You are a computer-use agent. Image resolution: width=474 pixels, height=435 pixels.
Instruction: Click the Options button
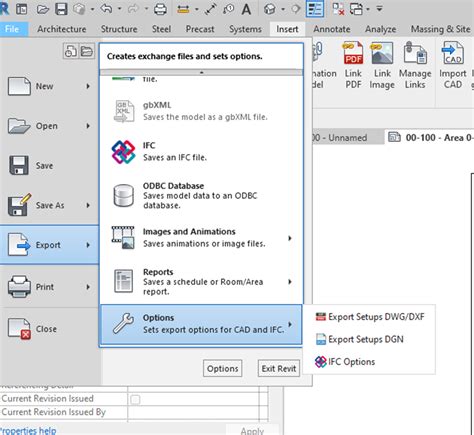(223, 368)
